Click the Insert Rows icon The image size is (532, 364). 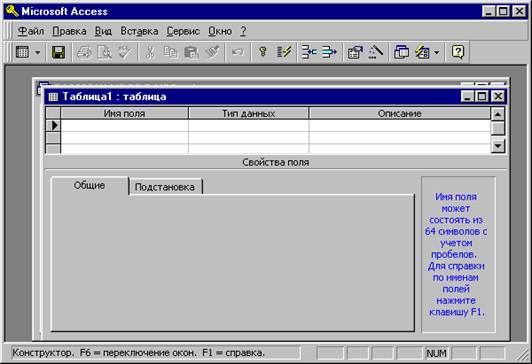pos(309,52)
